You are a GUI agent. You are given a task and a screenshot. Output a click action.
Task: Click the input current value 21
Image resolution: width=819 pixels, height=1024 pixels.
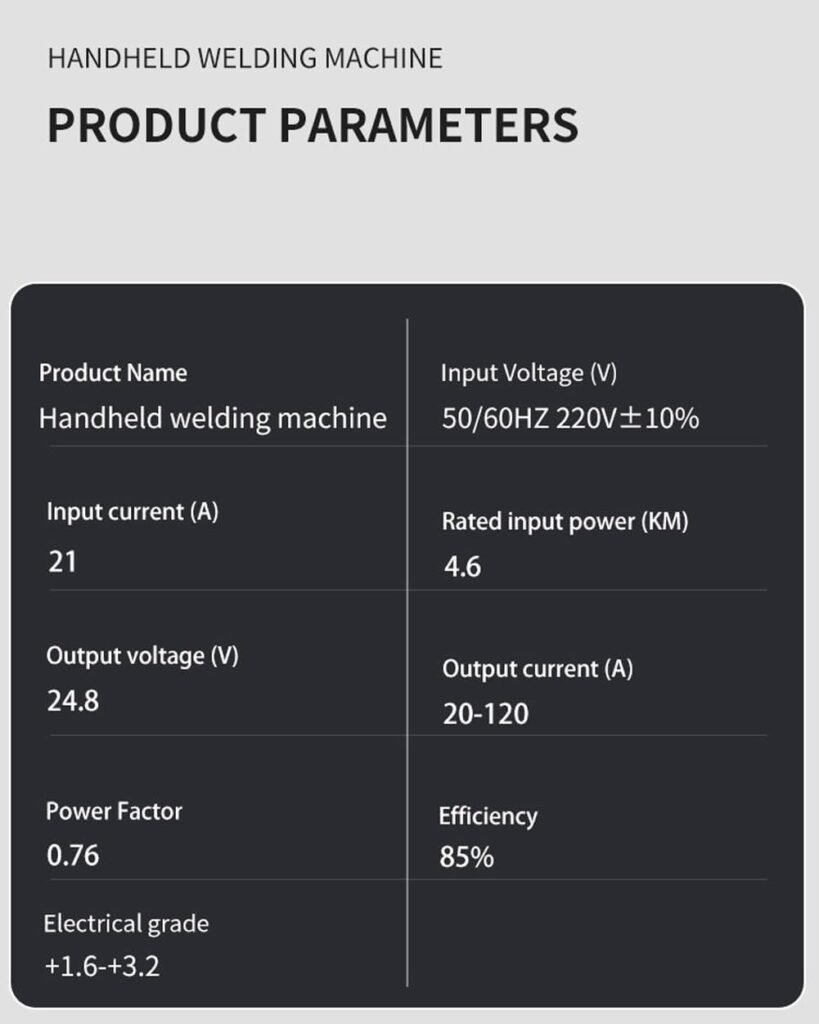pos(63,562)
